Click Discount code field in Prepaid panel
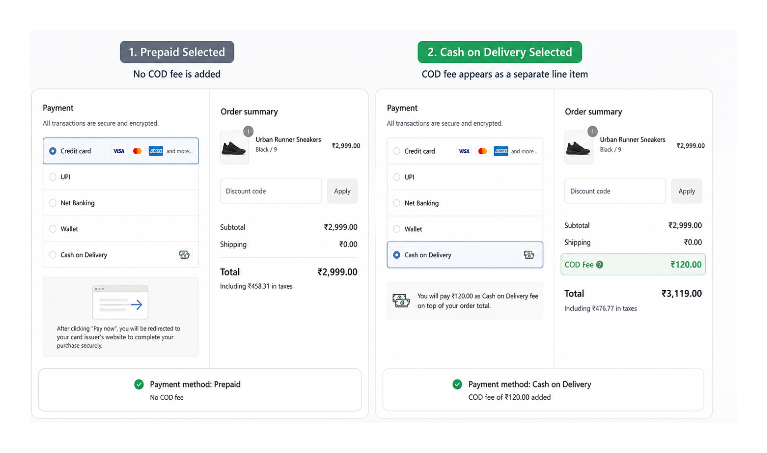 pos(271,191)
